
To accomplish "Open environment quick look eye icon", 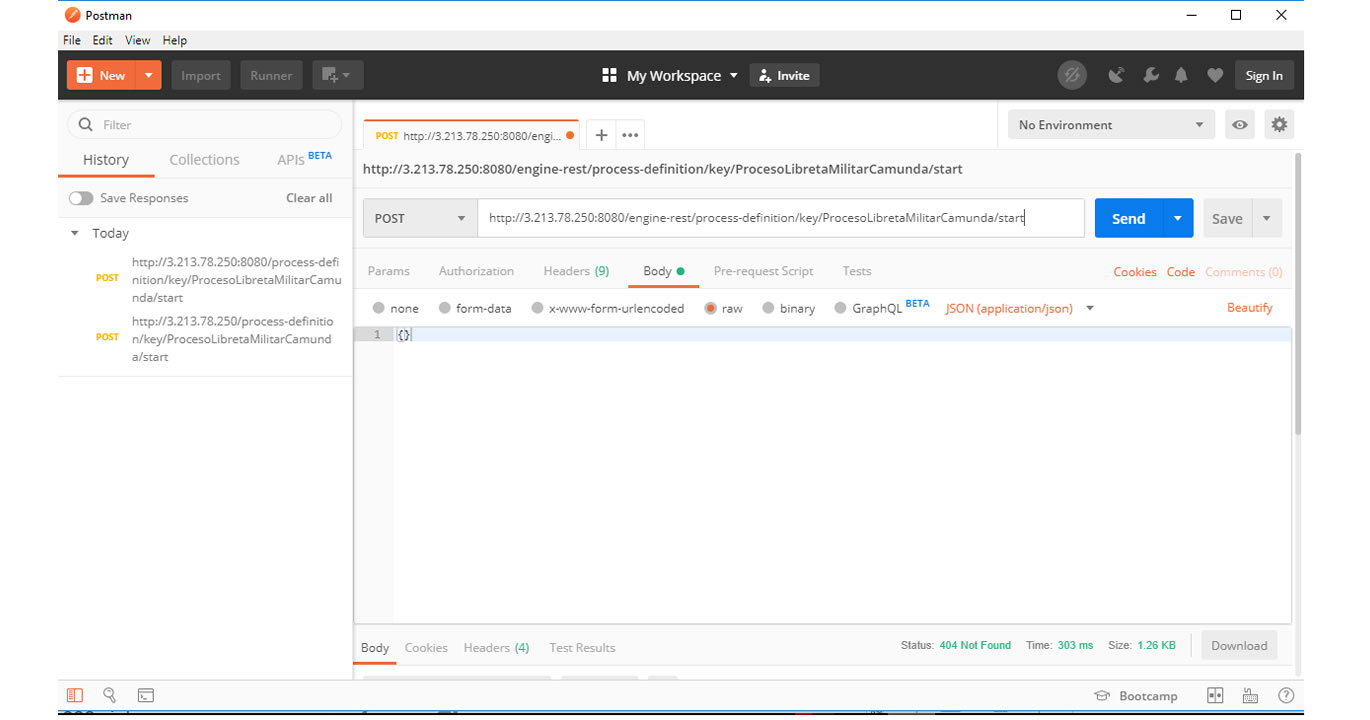I will point(1240,125).
